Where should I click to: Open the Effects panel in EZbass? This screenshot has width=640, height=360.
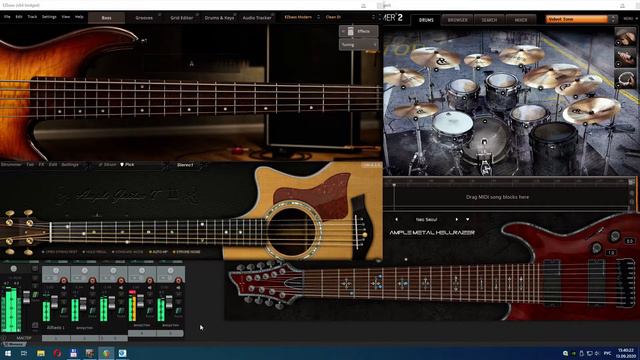coord(358,31)
